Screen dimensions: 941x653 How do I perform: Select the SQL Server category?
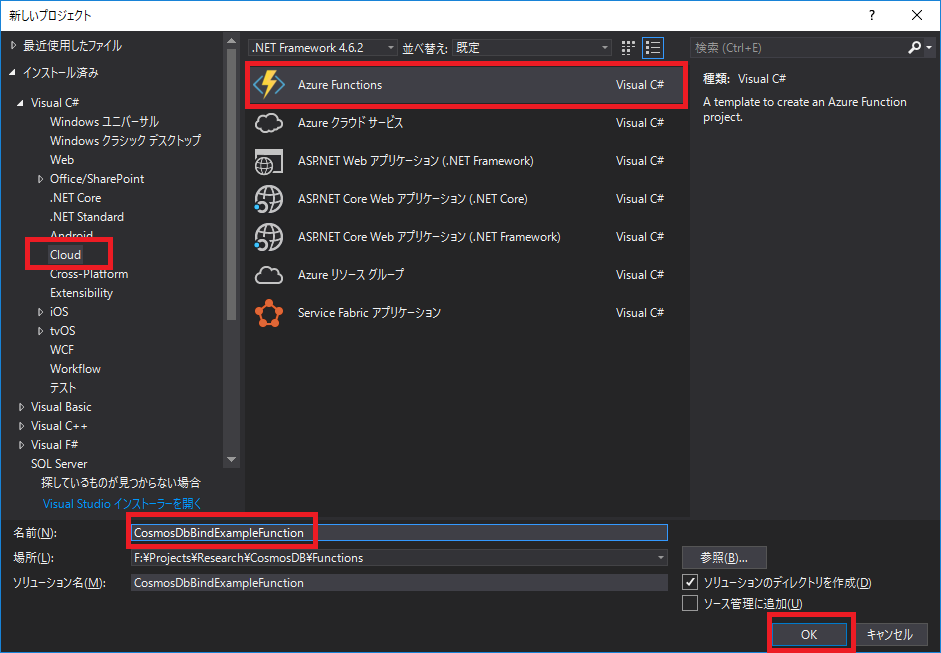coord(59,464)
